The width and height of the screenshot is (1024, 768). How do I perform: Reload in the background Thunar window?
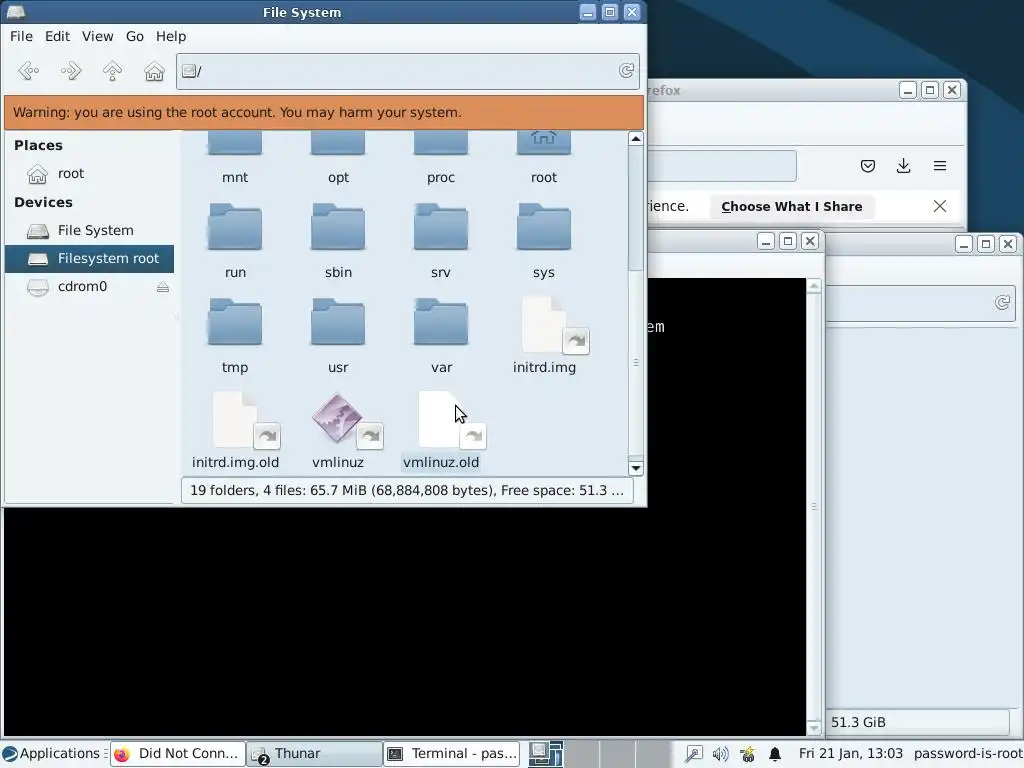1002,303
